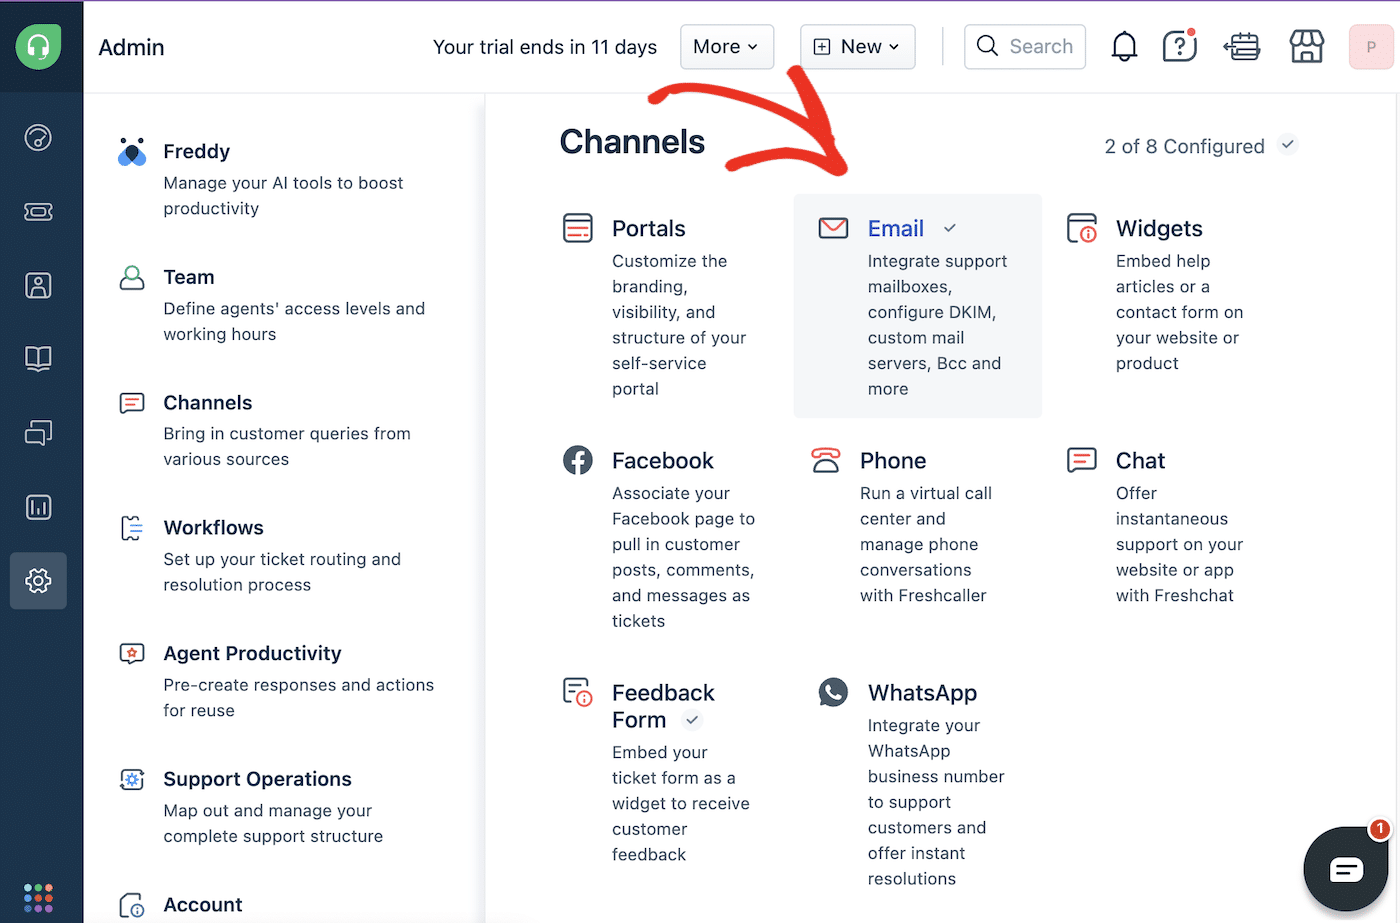Viewport: 1400px width, 923px height.
Task: View the Knowledge Base from the sidebar
Action: coord(38,359)
